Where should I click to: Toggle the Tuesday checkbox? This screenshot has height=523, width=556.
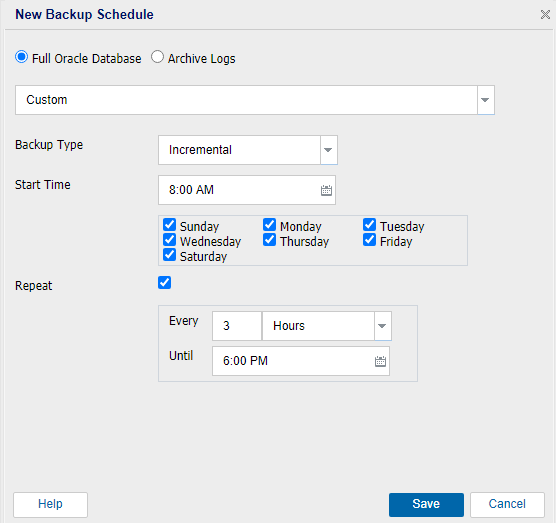point(369,225)
